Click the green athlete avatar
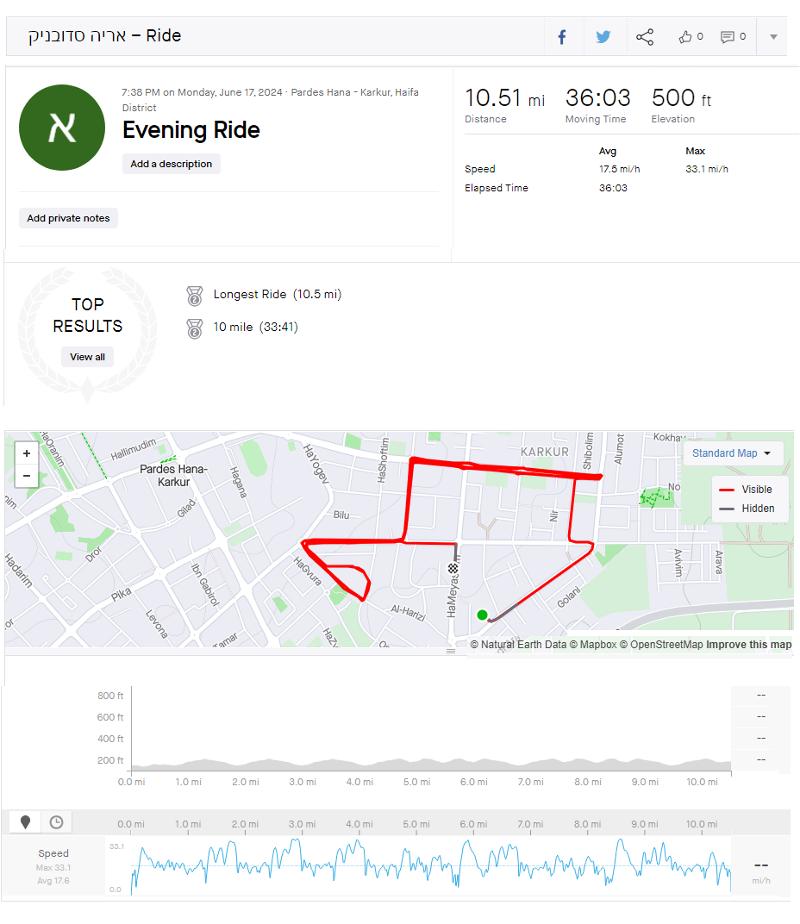Viewport: 800px width, 924px height. click(62, 127)
